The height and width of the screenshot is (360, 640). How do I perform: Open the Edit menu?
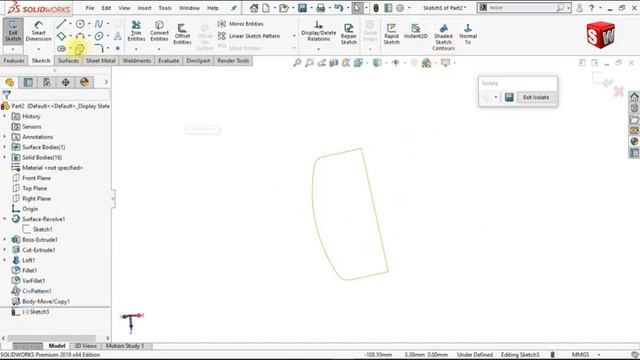point(106,8)
